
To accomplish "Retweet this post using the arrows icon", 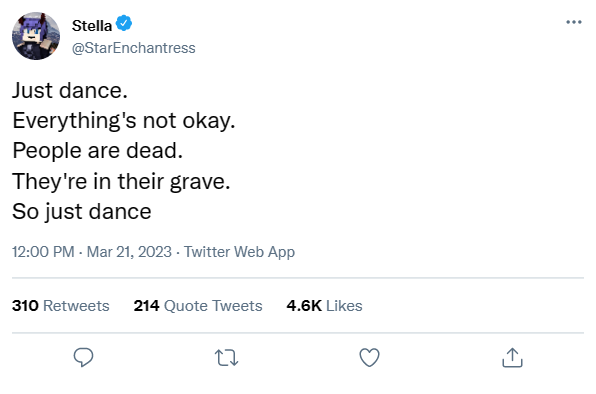I will click(x=227, y=358).
